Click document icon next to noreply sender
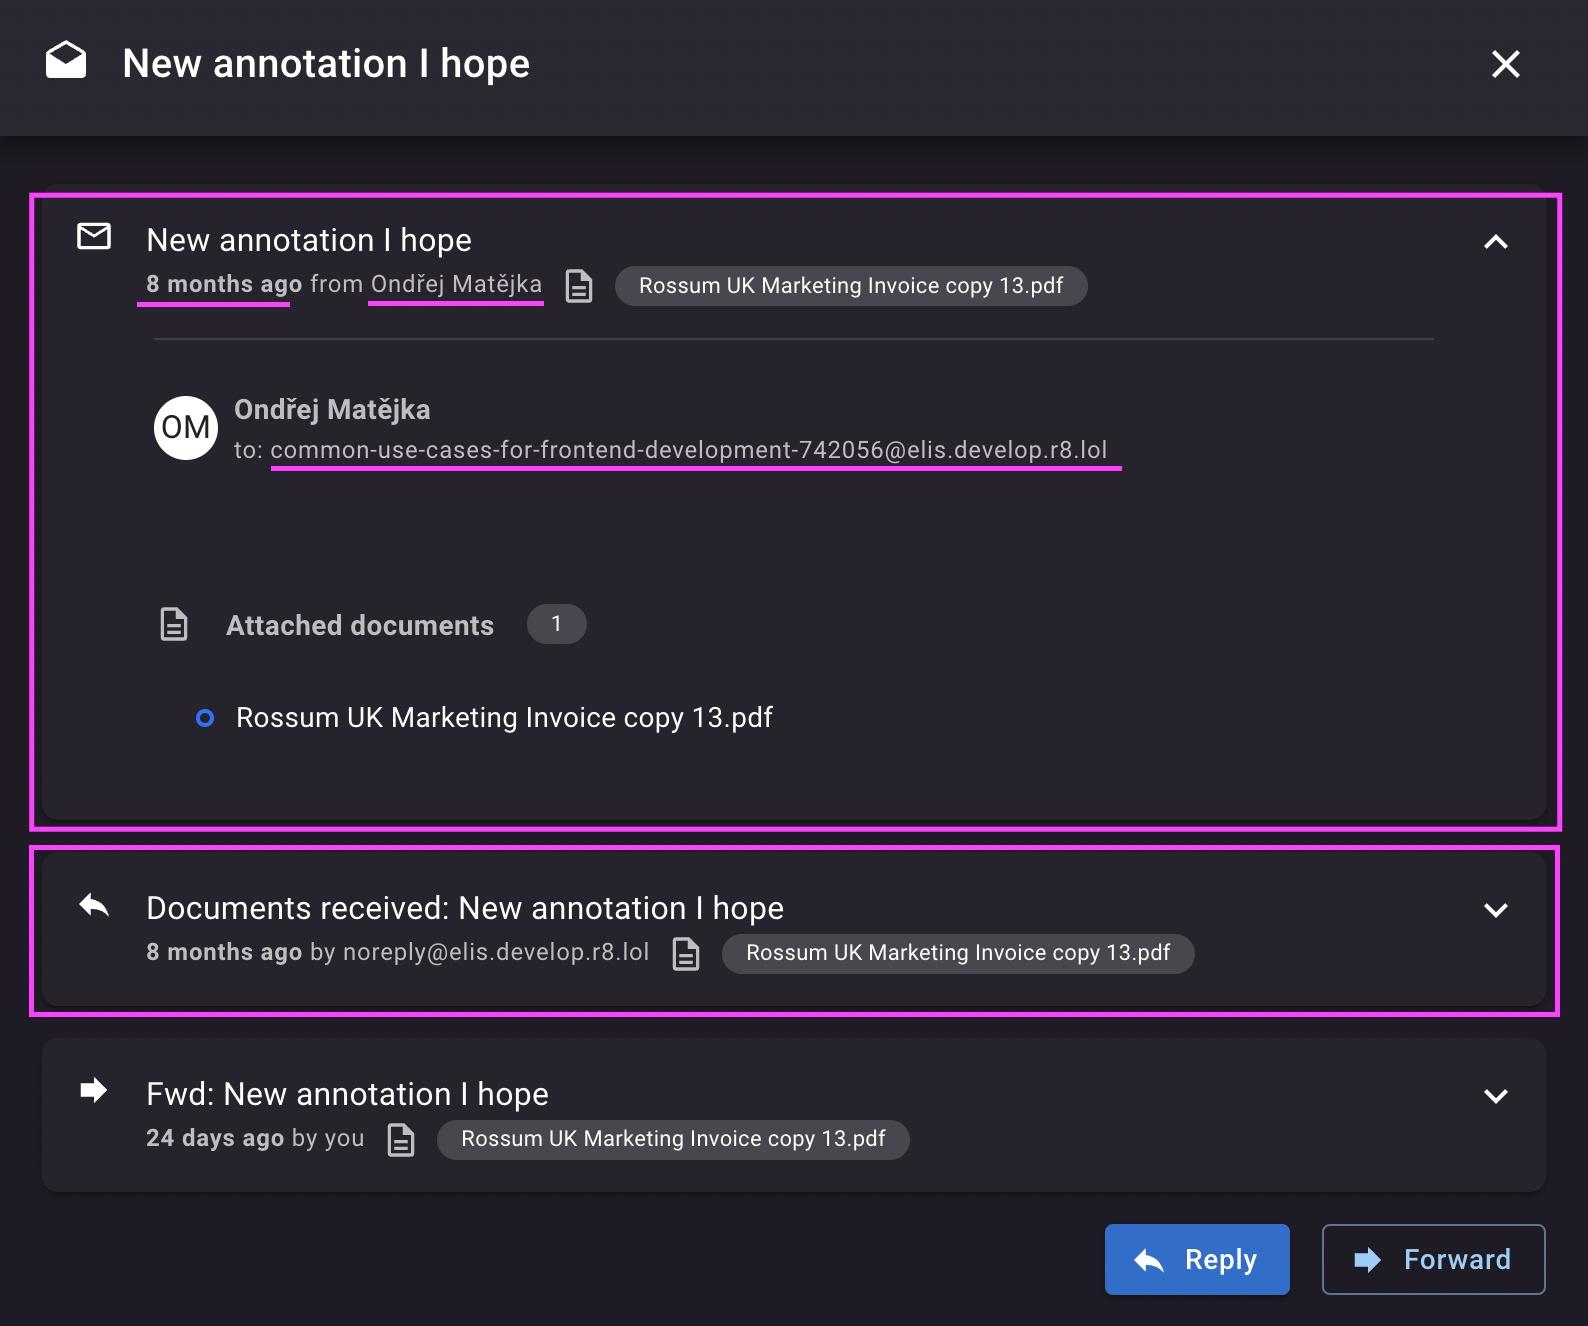Viewport: 1588px width, 1326px height. tap(686, 954)
